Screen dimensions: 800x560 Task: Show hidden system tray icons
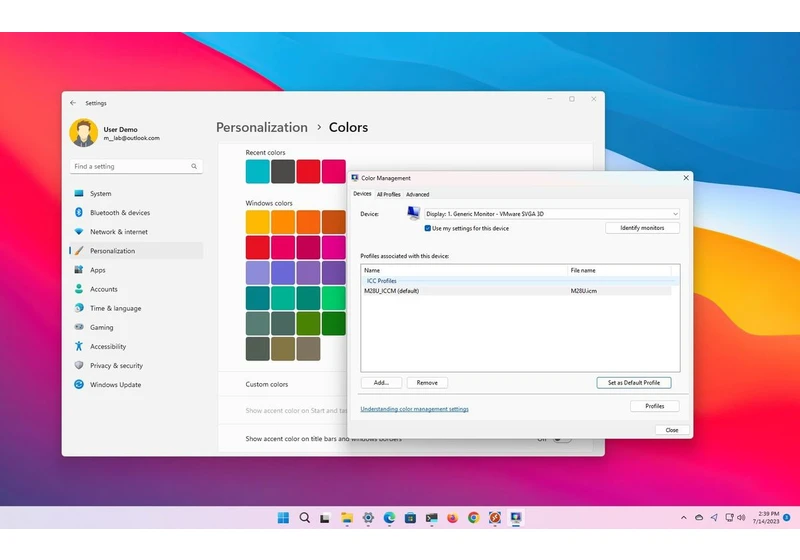coord(684,518)
